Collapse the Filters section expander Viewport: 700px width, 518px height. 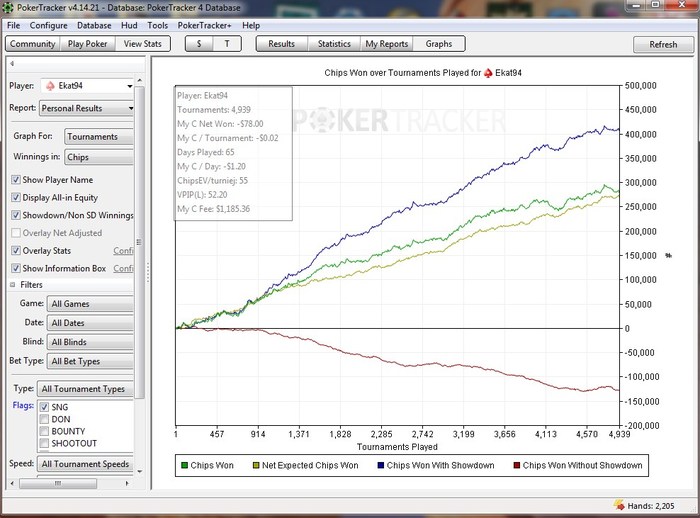[x=12, y=285]
